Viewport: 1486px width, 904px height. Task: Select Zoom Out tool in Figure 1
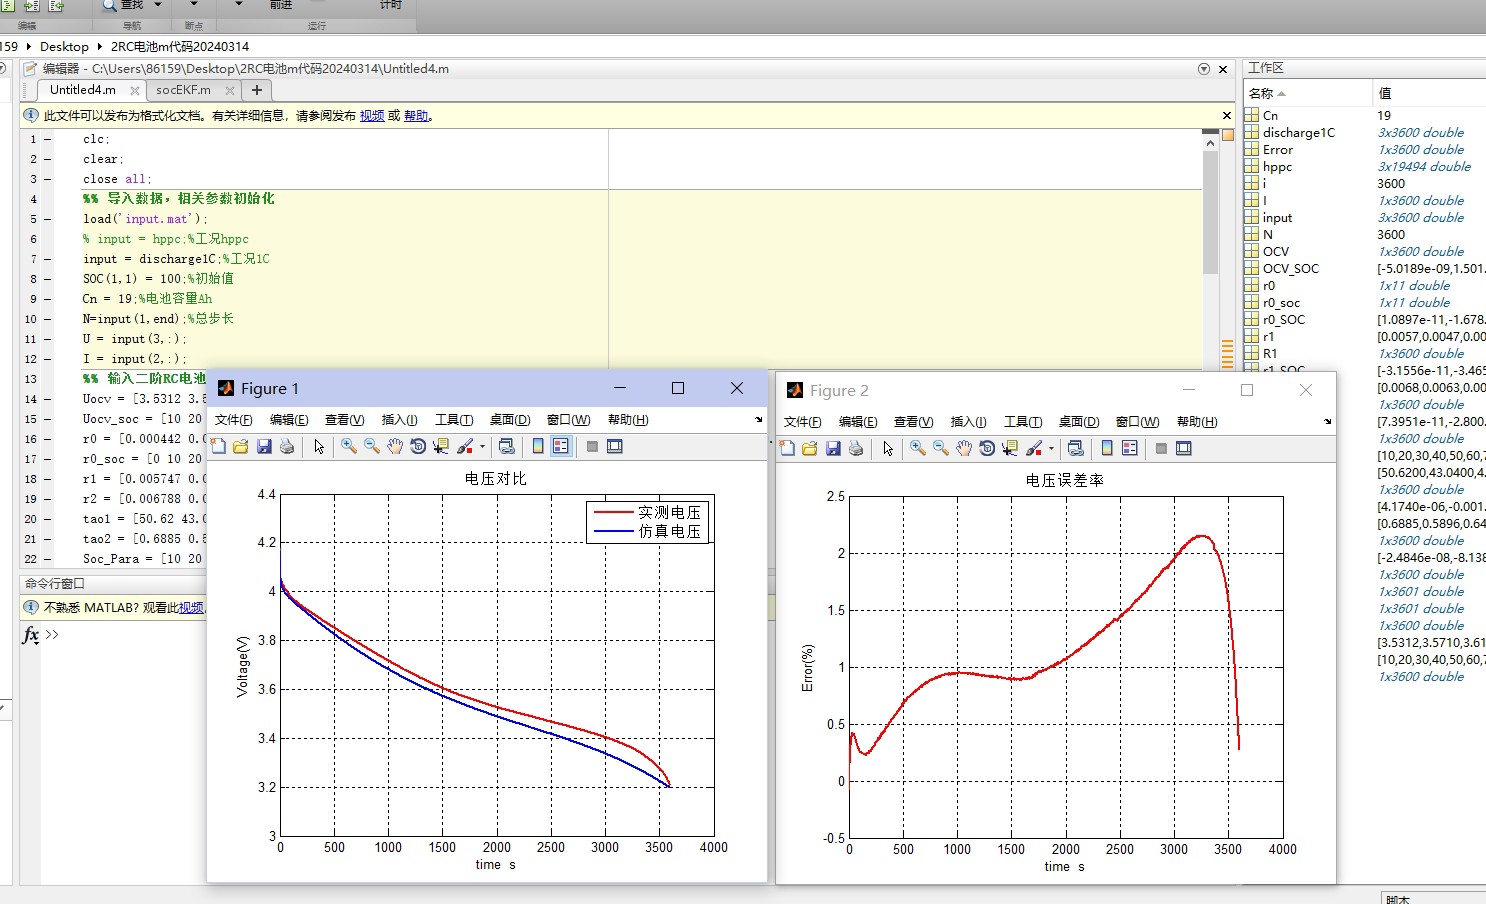tap(372, 446)
